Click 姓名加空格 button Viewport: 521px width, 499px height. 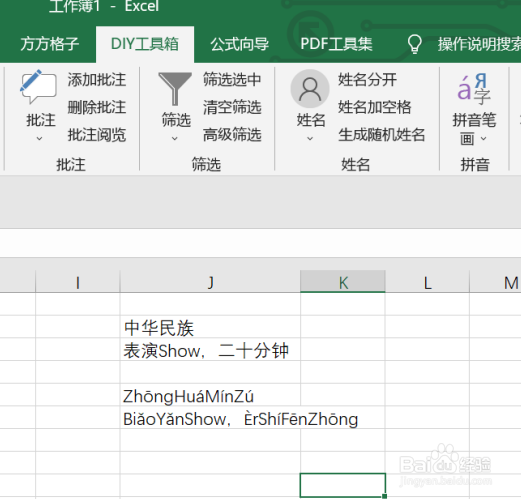375,107
